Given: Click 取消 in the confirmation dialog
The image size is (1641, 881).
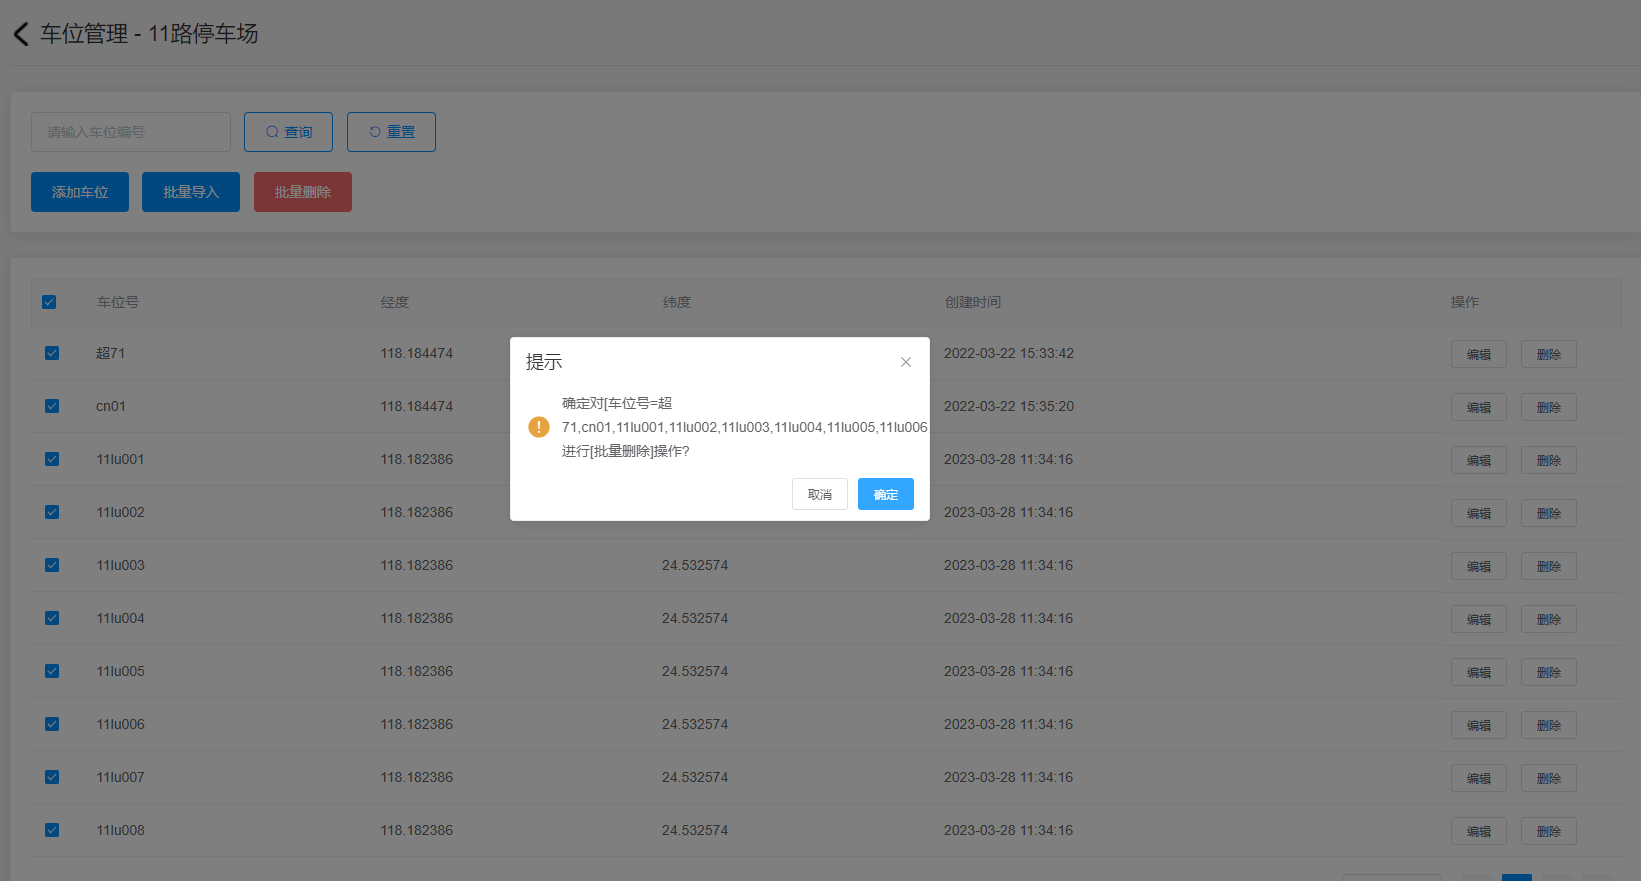Looking at the screenshot, I should pyautogui.click(x=819, y=494).
